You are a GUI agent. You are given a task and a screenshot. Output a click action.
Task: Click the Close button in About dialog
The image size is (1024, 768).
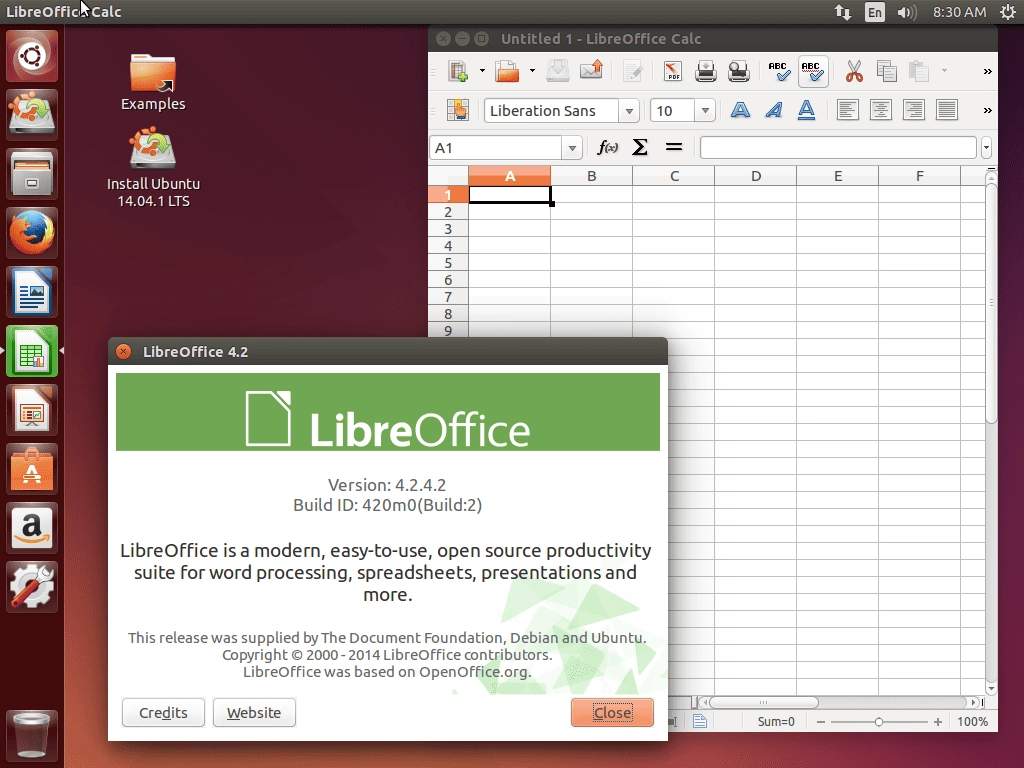tap(612, 712)
